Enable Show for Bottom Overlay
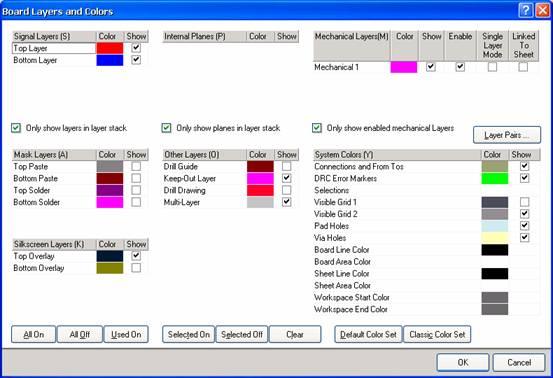 [x=136, y=268]
